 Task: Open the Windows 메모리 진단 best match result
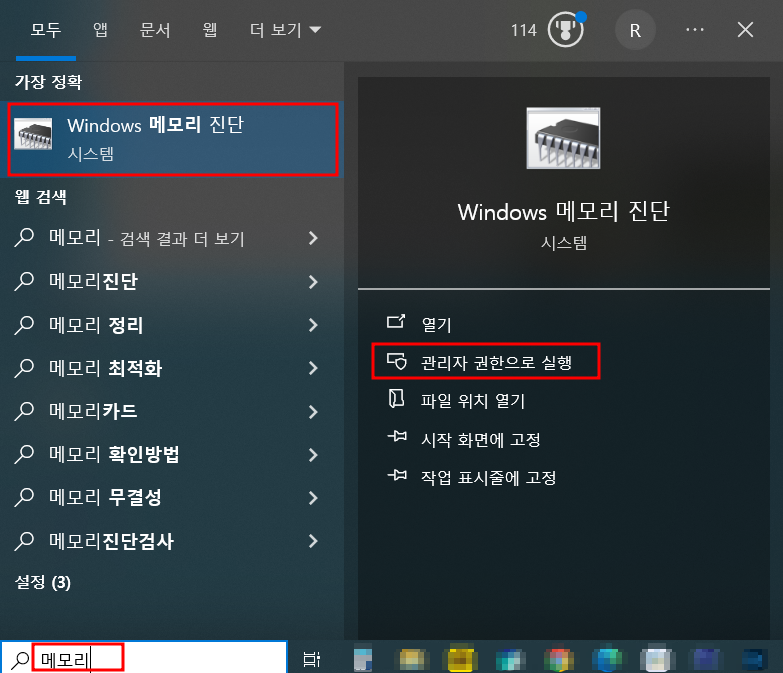[173, 139]
